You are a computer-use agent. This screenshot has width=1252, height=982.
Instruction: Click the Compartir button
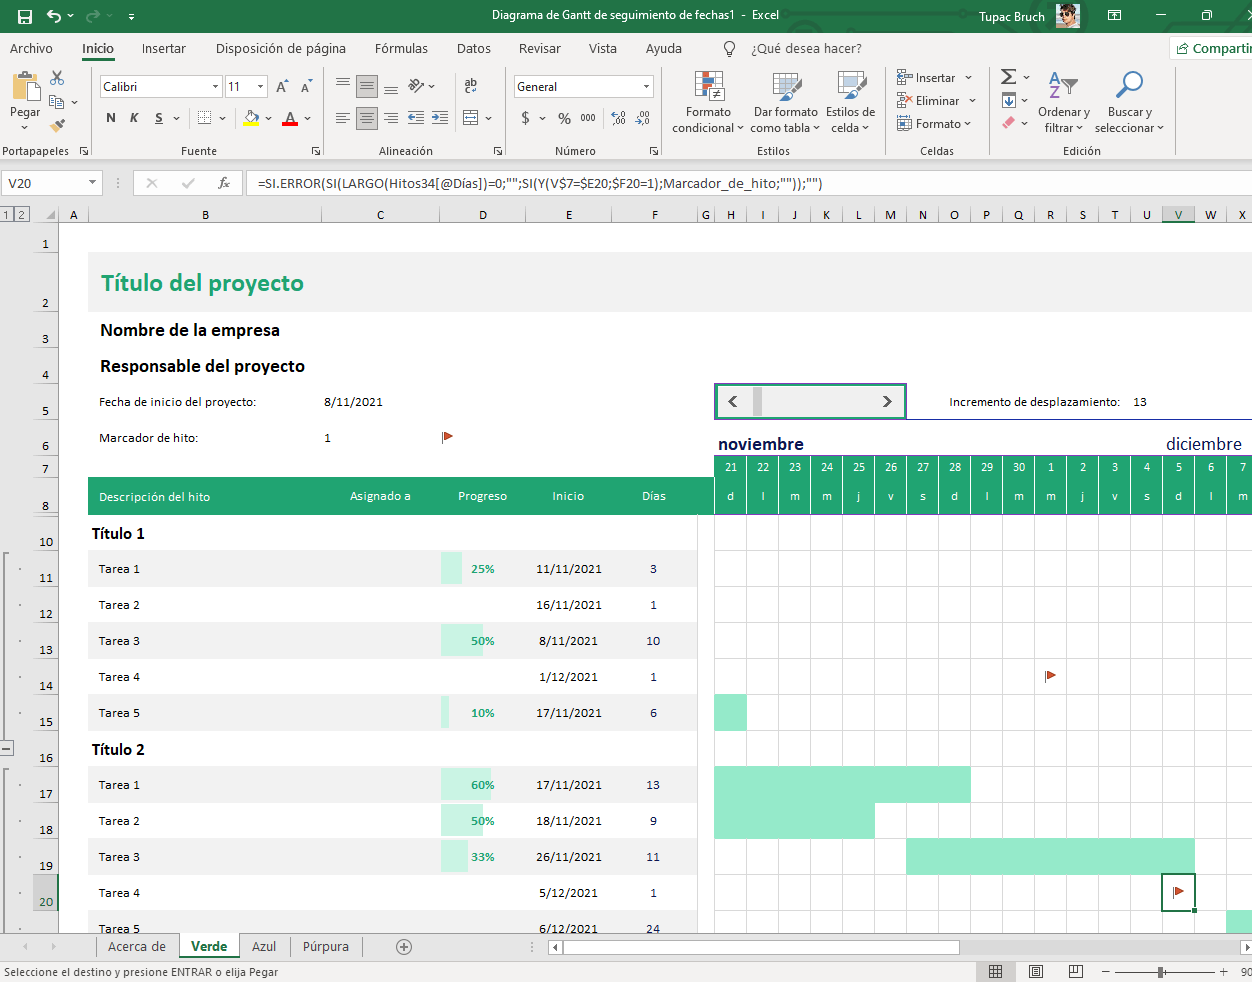point(1215,47)
